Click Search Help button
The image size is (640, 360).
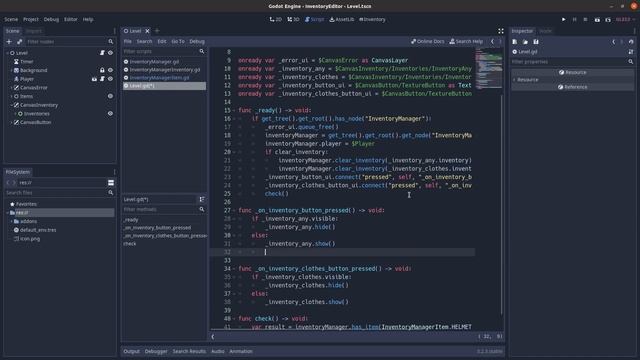pos(466,41)
